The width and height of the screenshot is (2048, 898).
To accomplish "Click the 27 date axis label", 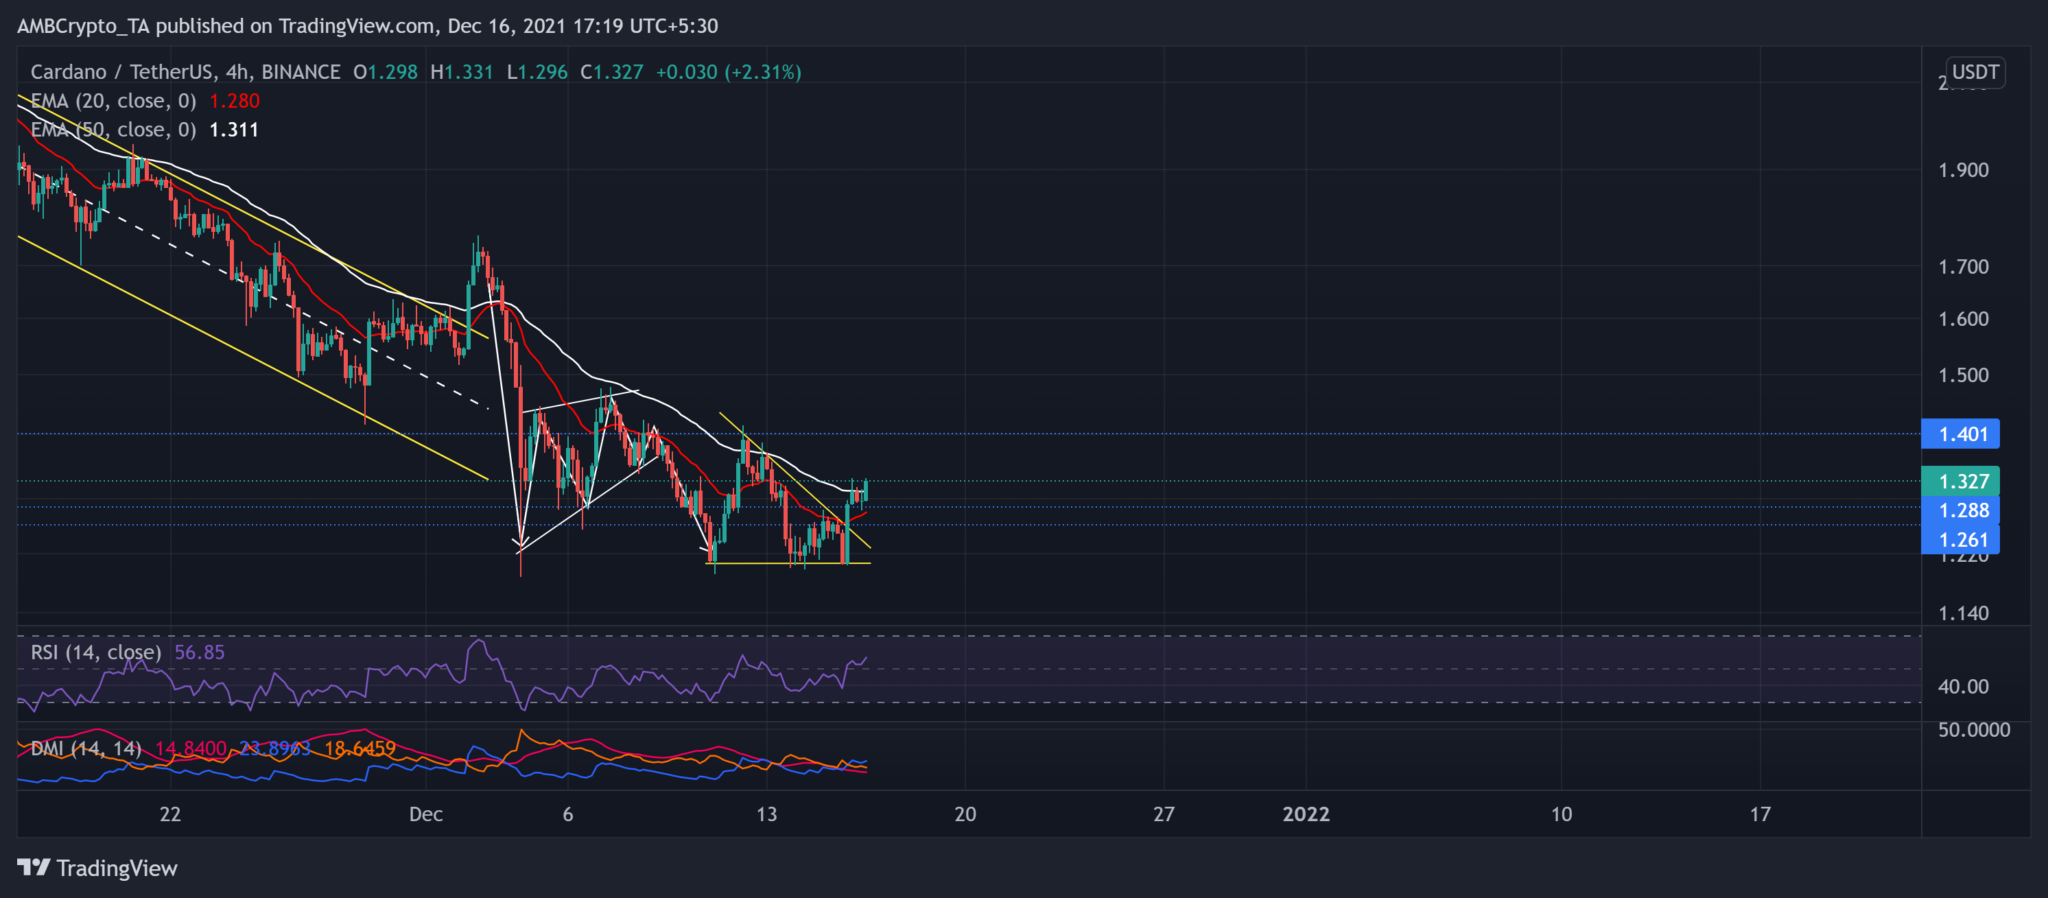I will pos(1164,814).
